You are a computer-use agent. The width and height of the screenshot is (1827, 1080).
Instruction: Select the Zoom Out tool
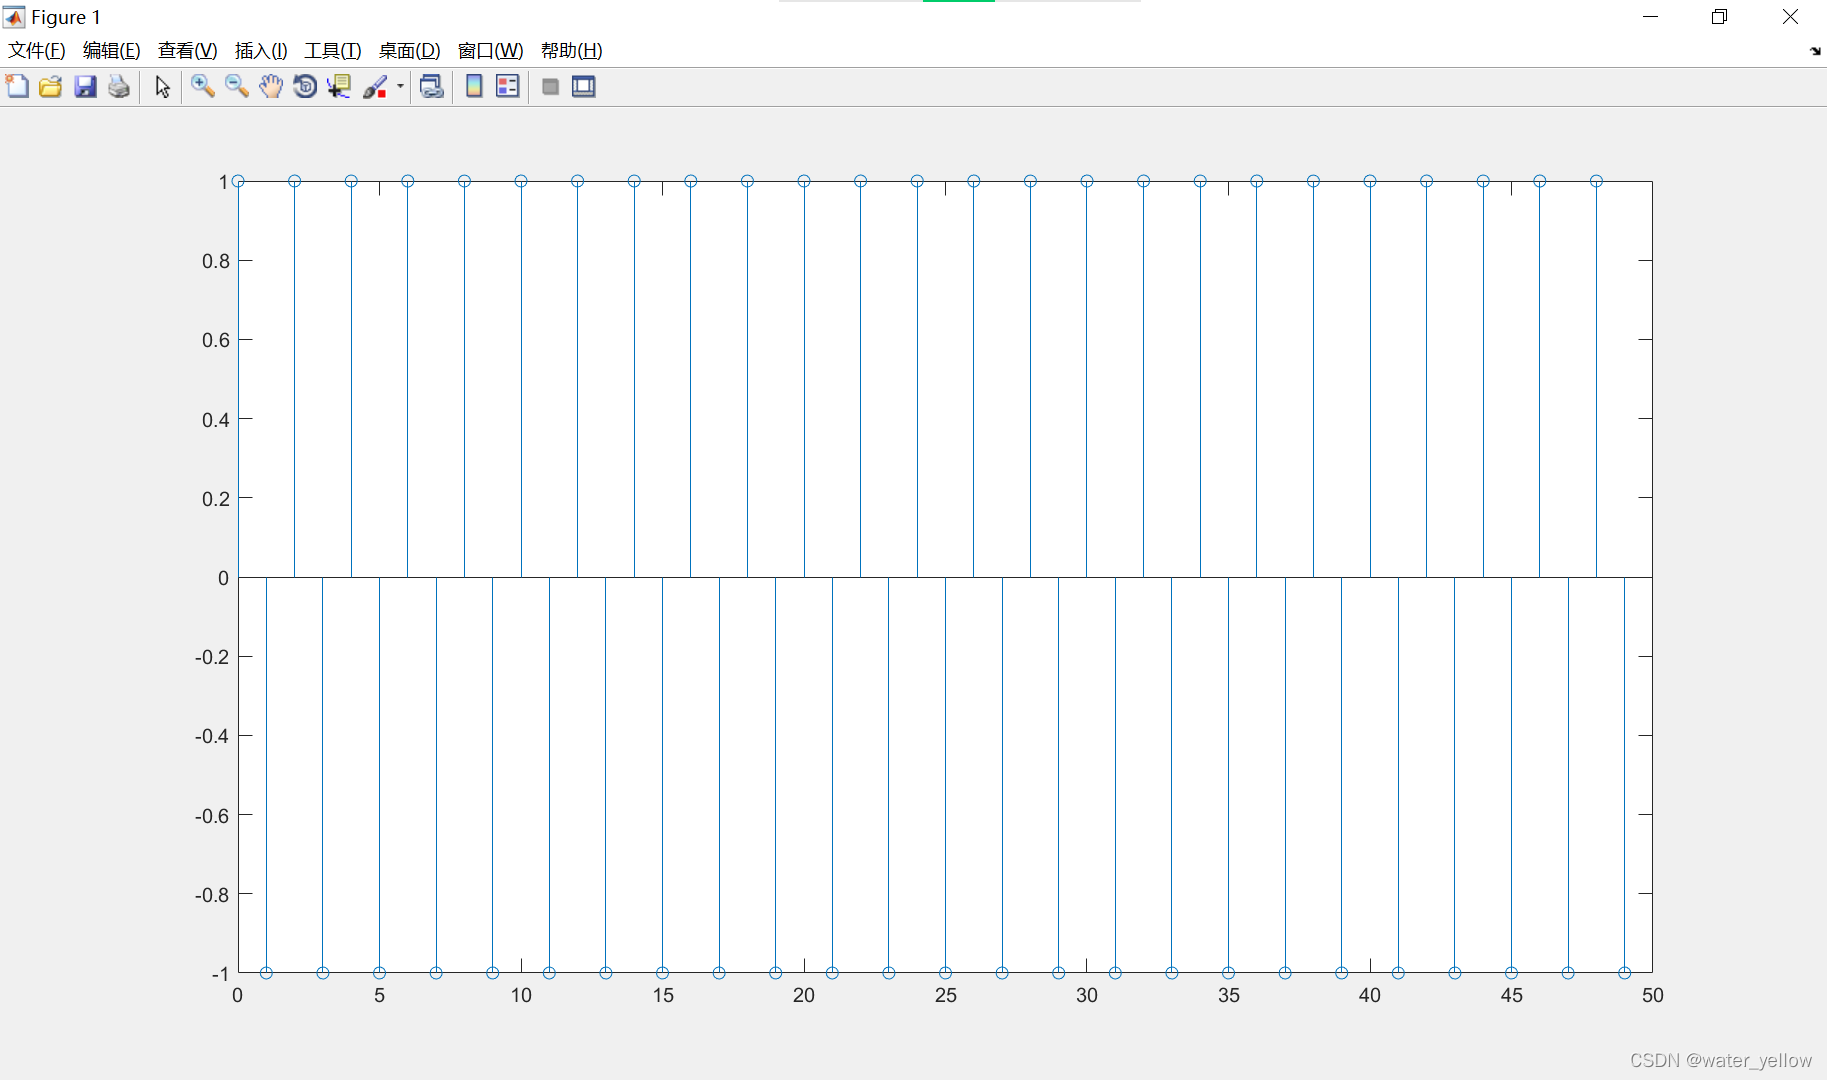[237, 87]
